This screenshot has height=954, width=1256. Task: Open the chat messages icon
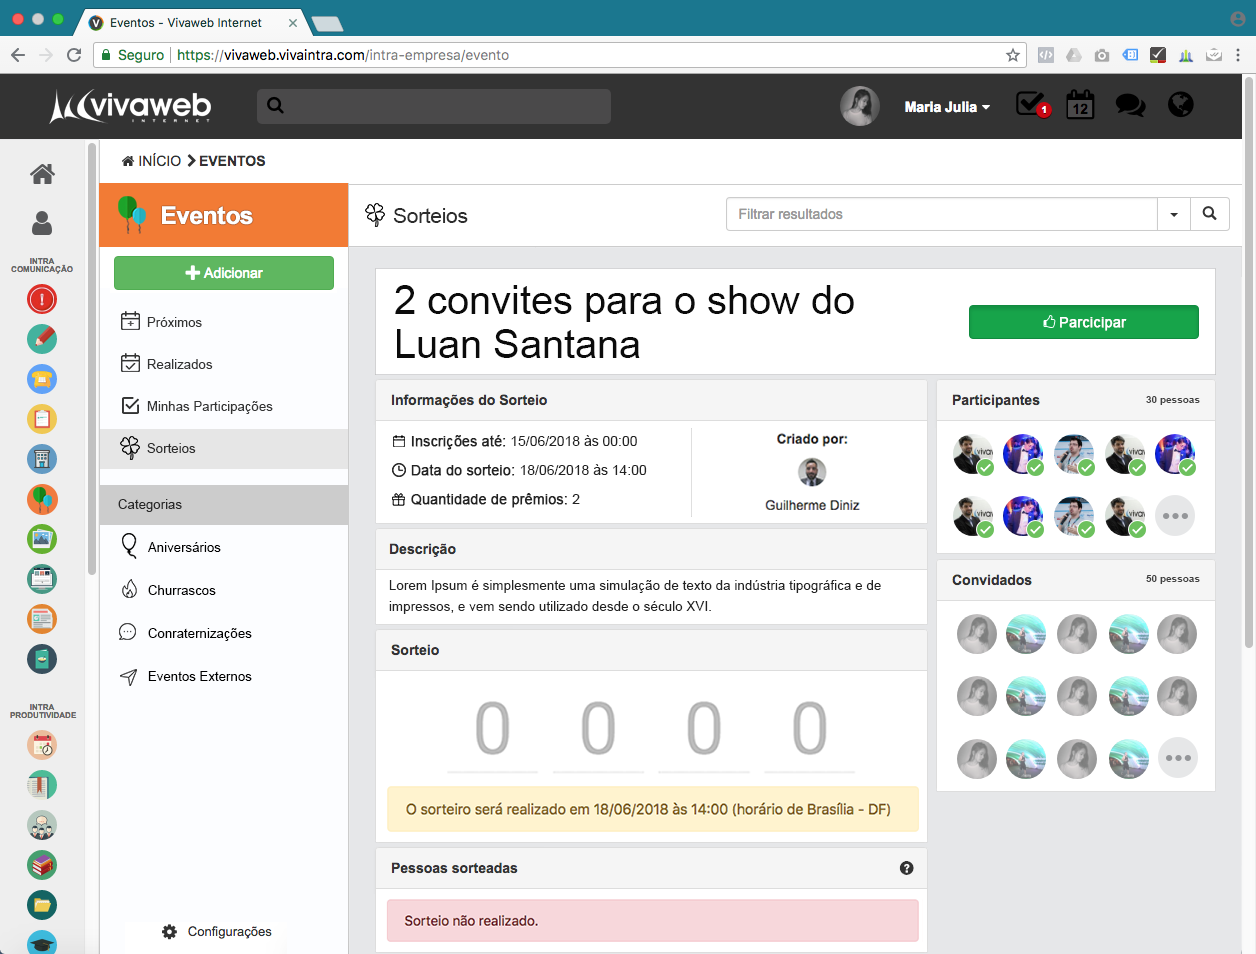(1130, 105)
